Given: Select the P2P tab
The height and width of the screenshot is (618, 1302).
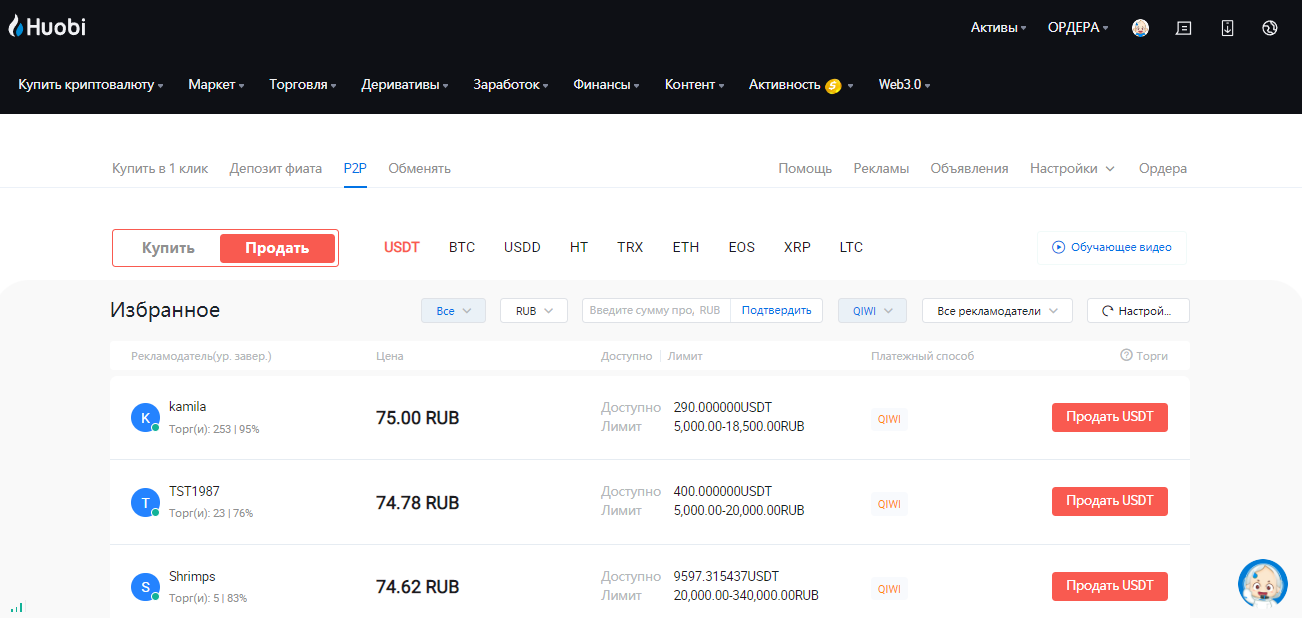Looking at the screenshot, I should point(355,169).
